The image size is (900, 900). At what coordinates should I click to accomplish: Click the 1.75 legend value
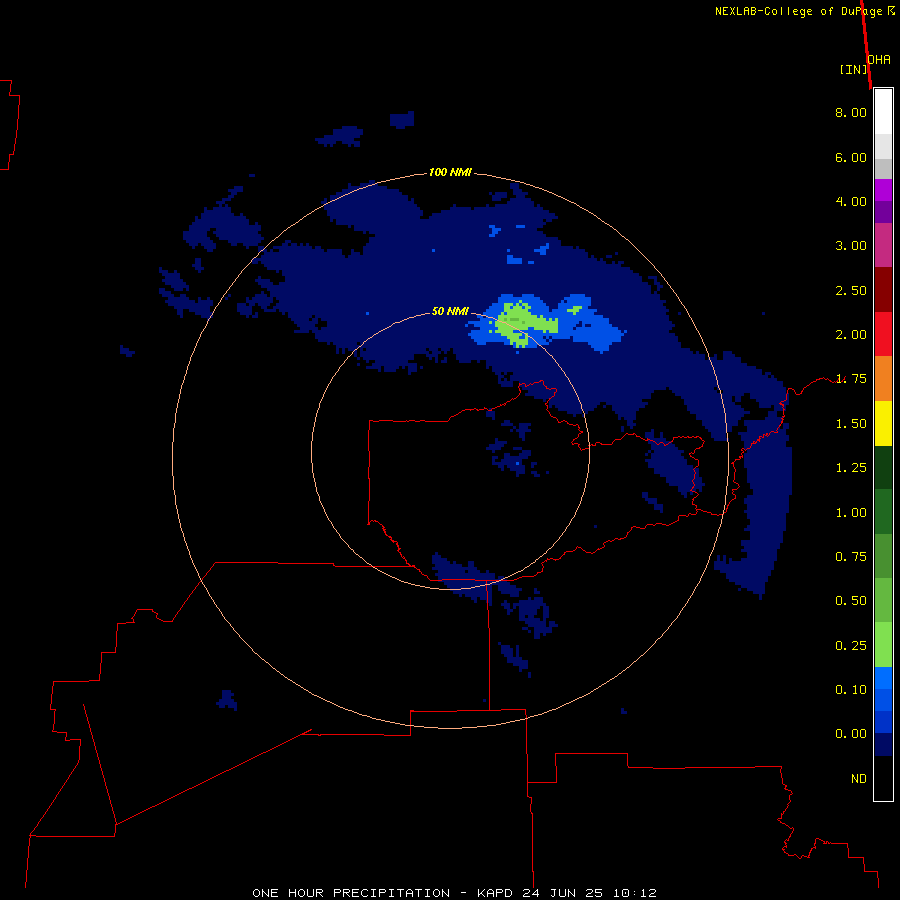[851, 379]
